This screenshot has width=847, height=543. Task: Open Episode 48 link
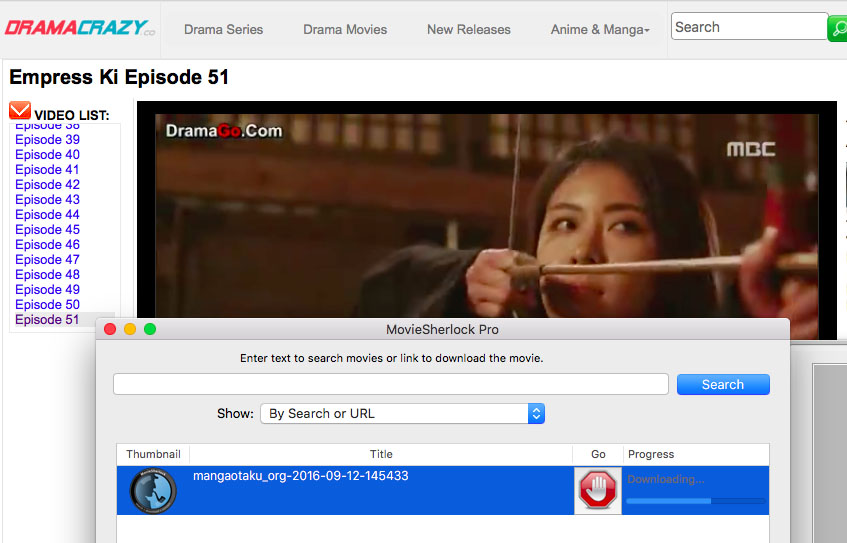click(48, 274)
